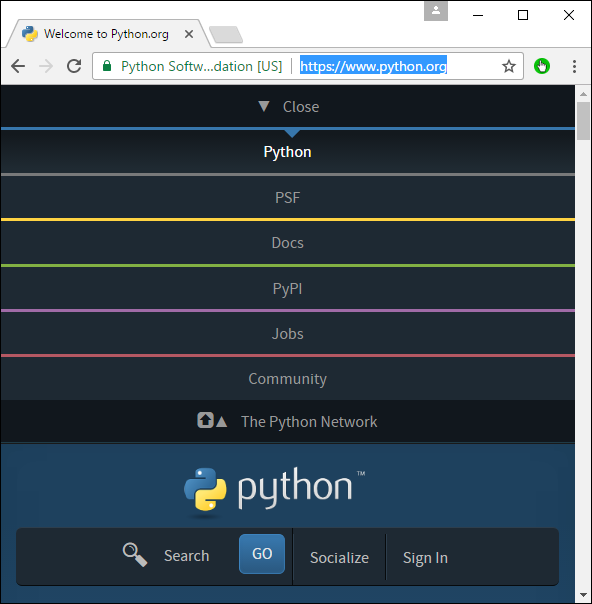Screen dimensions: 592x604
Task: Reload the Python.org page
Action: point(74,66)
